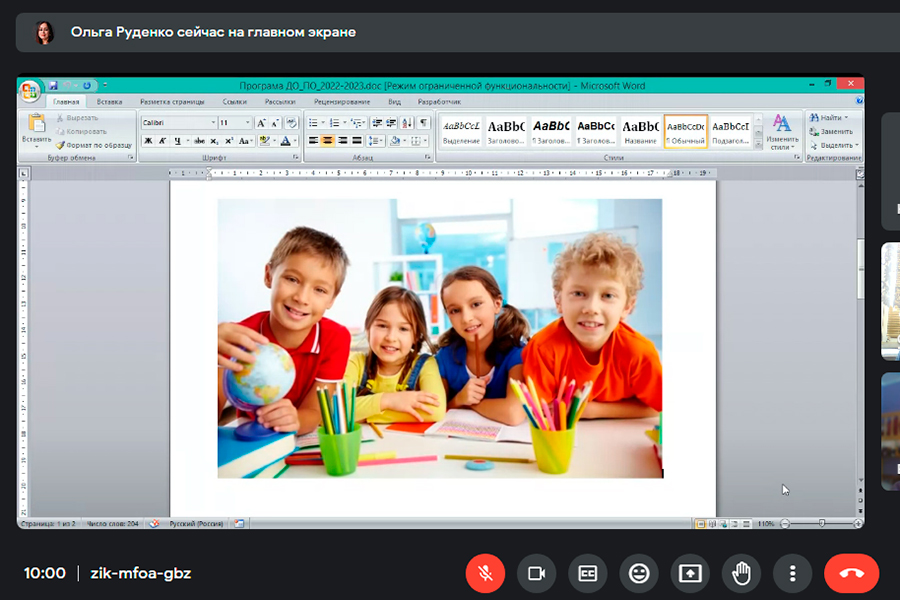Open the Абзац dialog launcher
The height and width of the screenshot is (600, 900).
point(428,157)
